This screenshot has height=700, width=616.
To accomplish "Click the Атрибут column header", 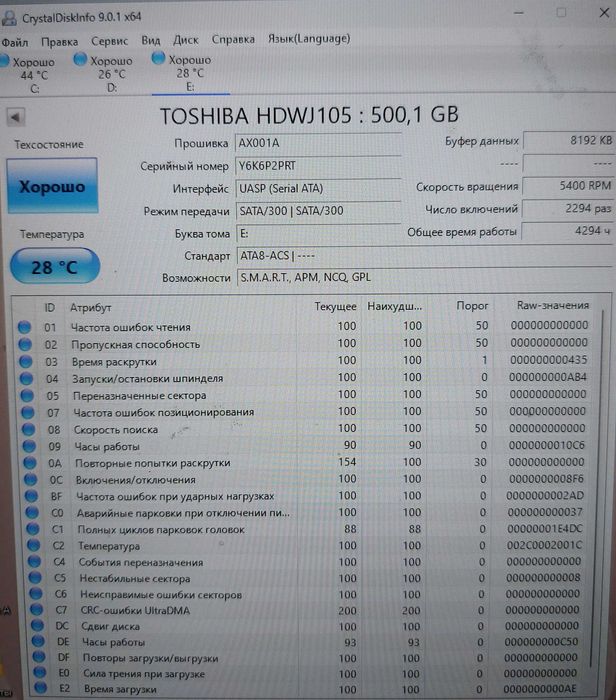I will pyautogui.click(x=90, y=308).
